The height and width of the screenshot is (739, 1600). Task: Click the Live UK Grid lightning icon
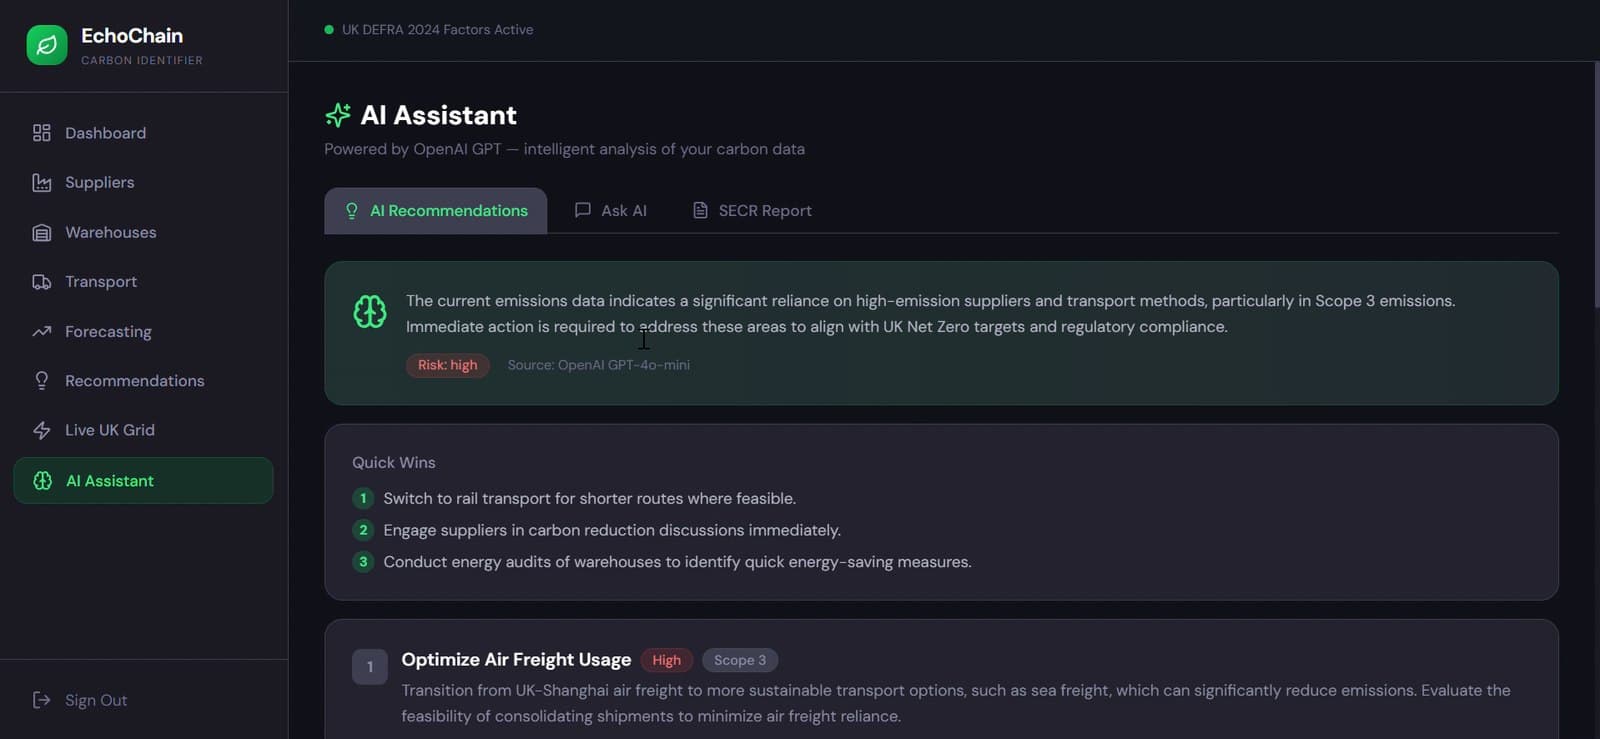pyautogui.click(x=41, y=430)
